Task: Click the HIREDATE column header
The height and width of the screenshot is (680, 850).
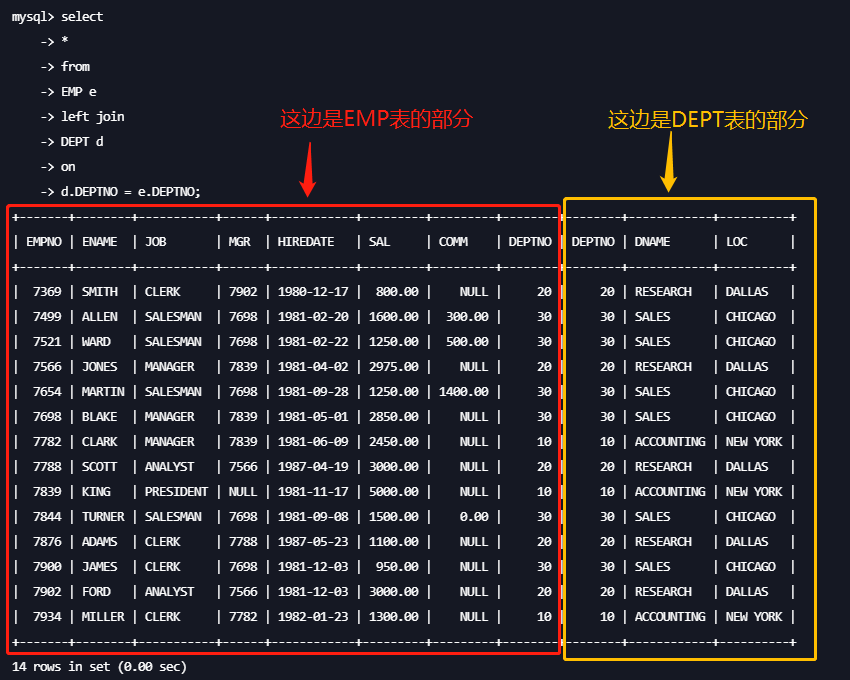Action: click(306, 242)
